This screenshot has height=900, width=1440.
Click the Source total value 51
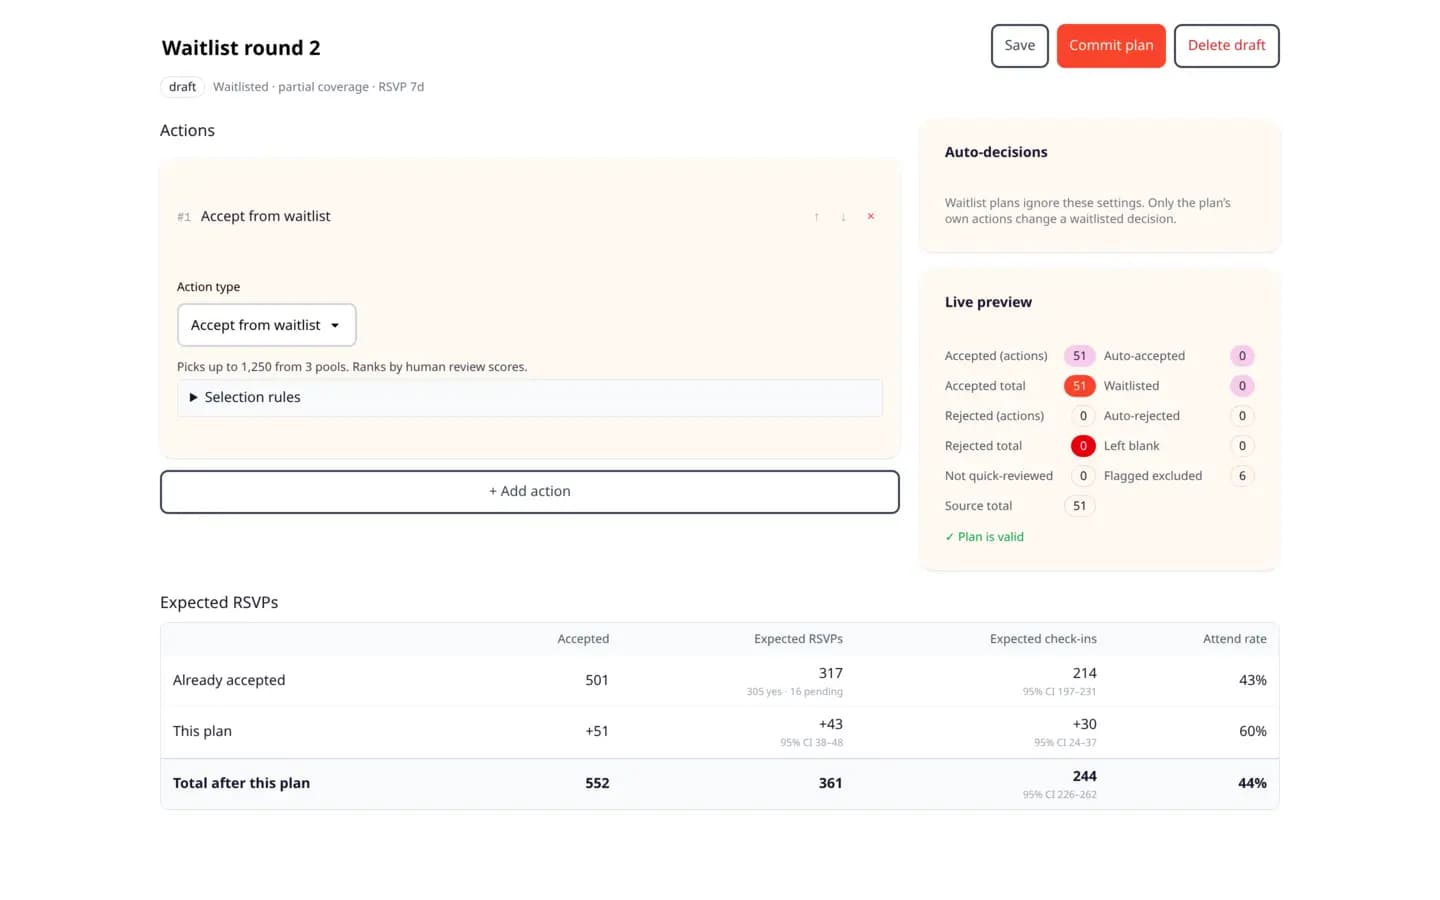pyautogui.click(x=1079, y=506)
